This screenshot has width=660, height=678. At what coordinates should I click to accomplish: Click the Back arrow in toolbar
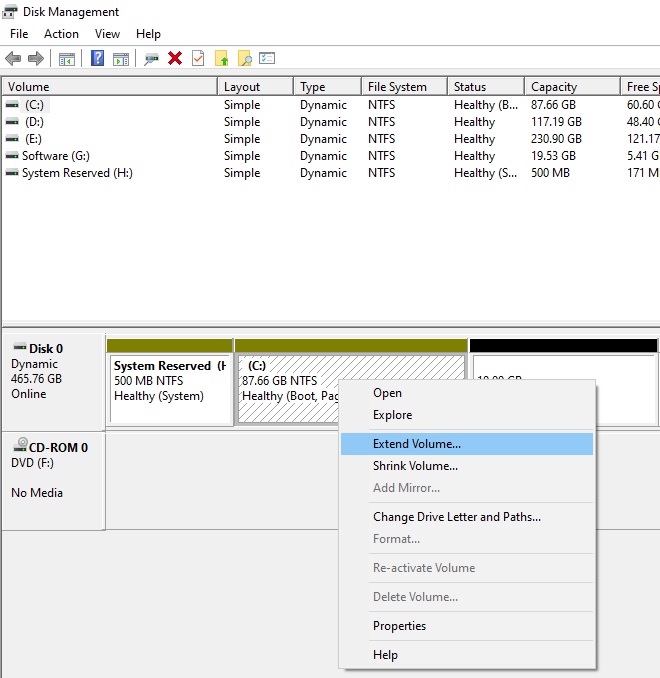[13, 58]
